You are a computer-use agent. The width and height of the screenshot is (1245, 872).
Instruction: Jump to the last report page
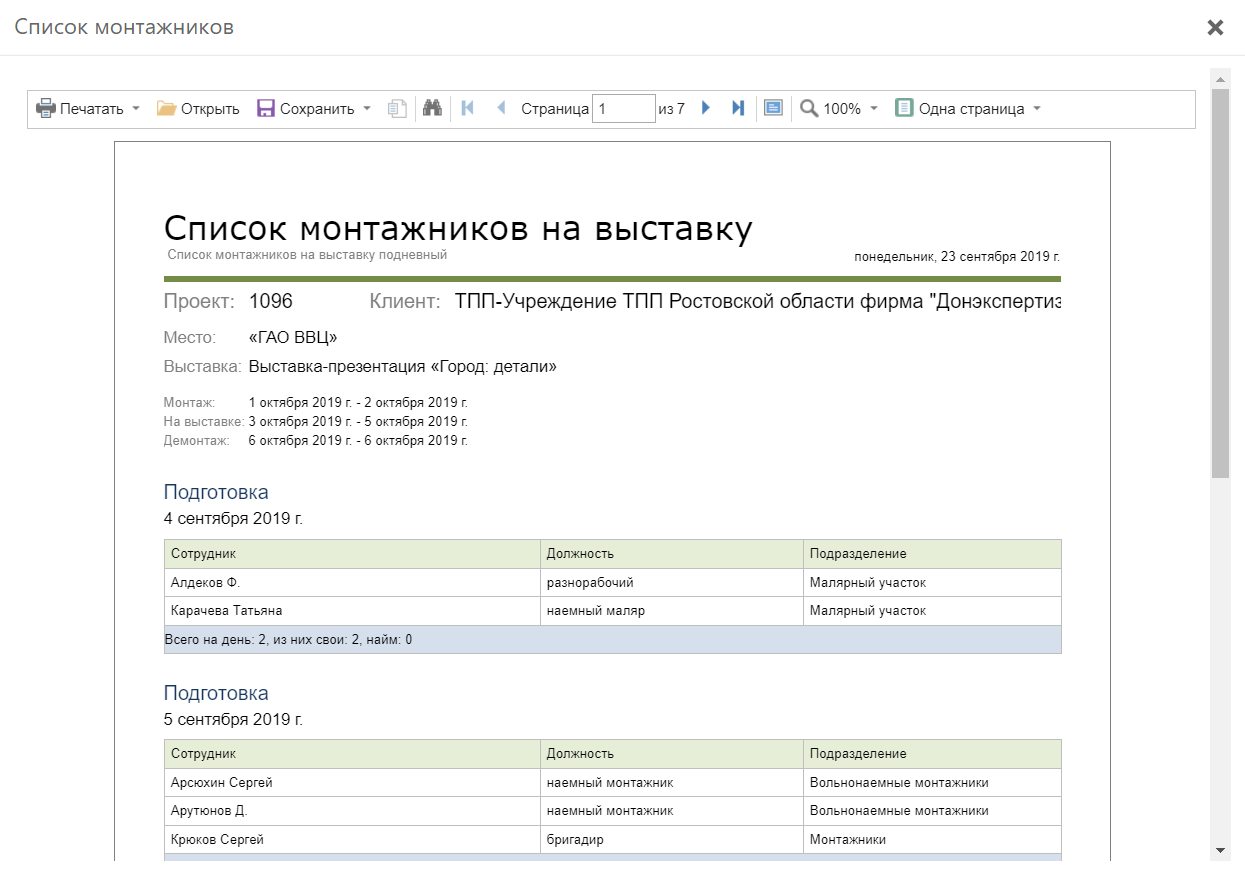coord(738,108)
